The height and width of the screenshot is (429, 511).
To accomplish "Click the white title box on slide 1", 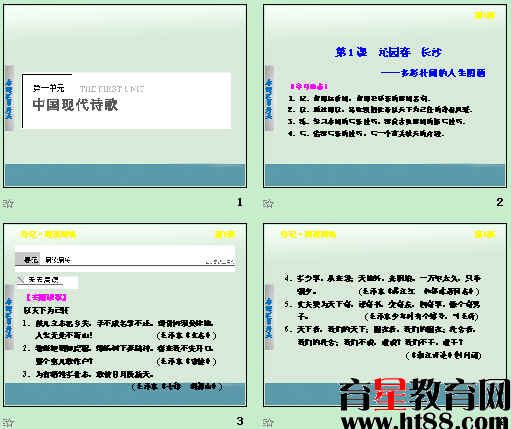I will click(127, 101).
